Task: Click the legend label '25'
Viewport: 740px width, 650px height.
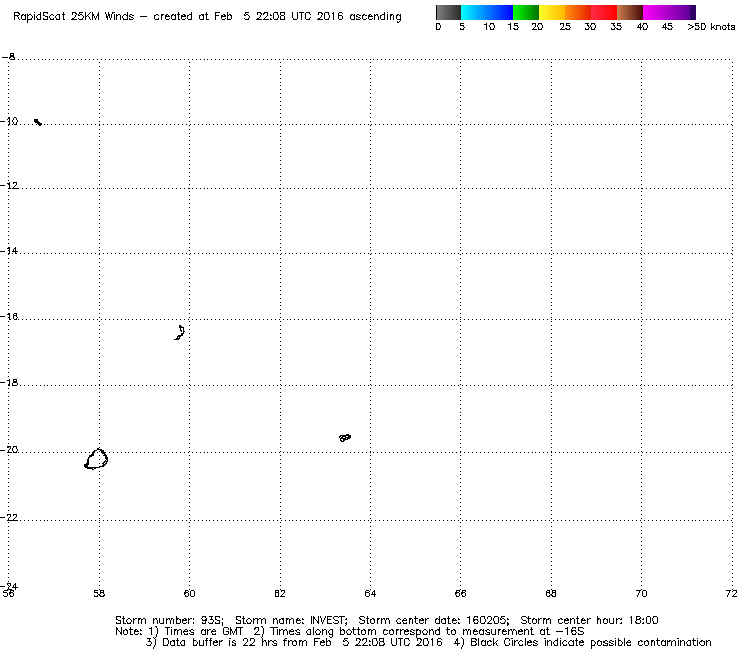Action: click(x=565, y=27)
